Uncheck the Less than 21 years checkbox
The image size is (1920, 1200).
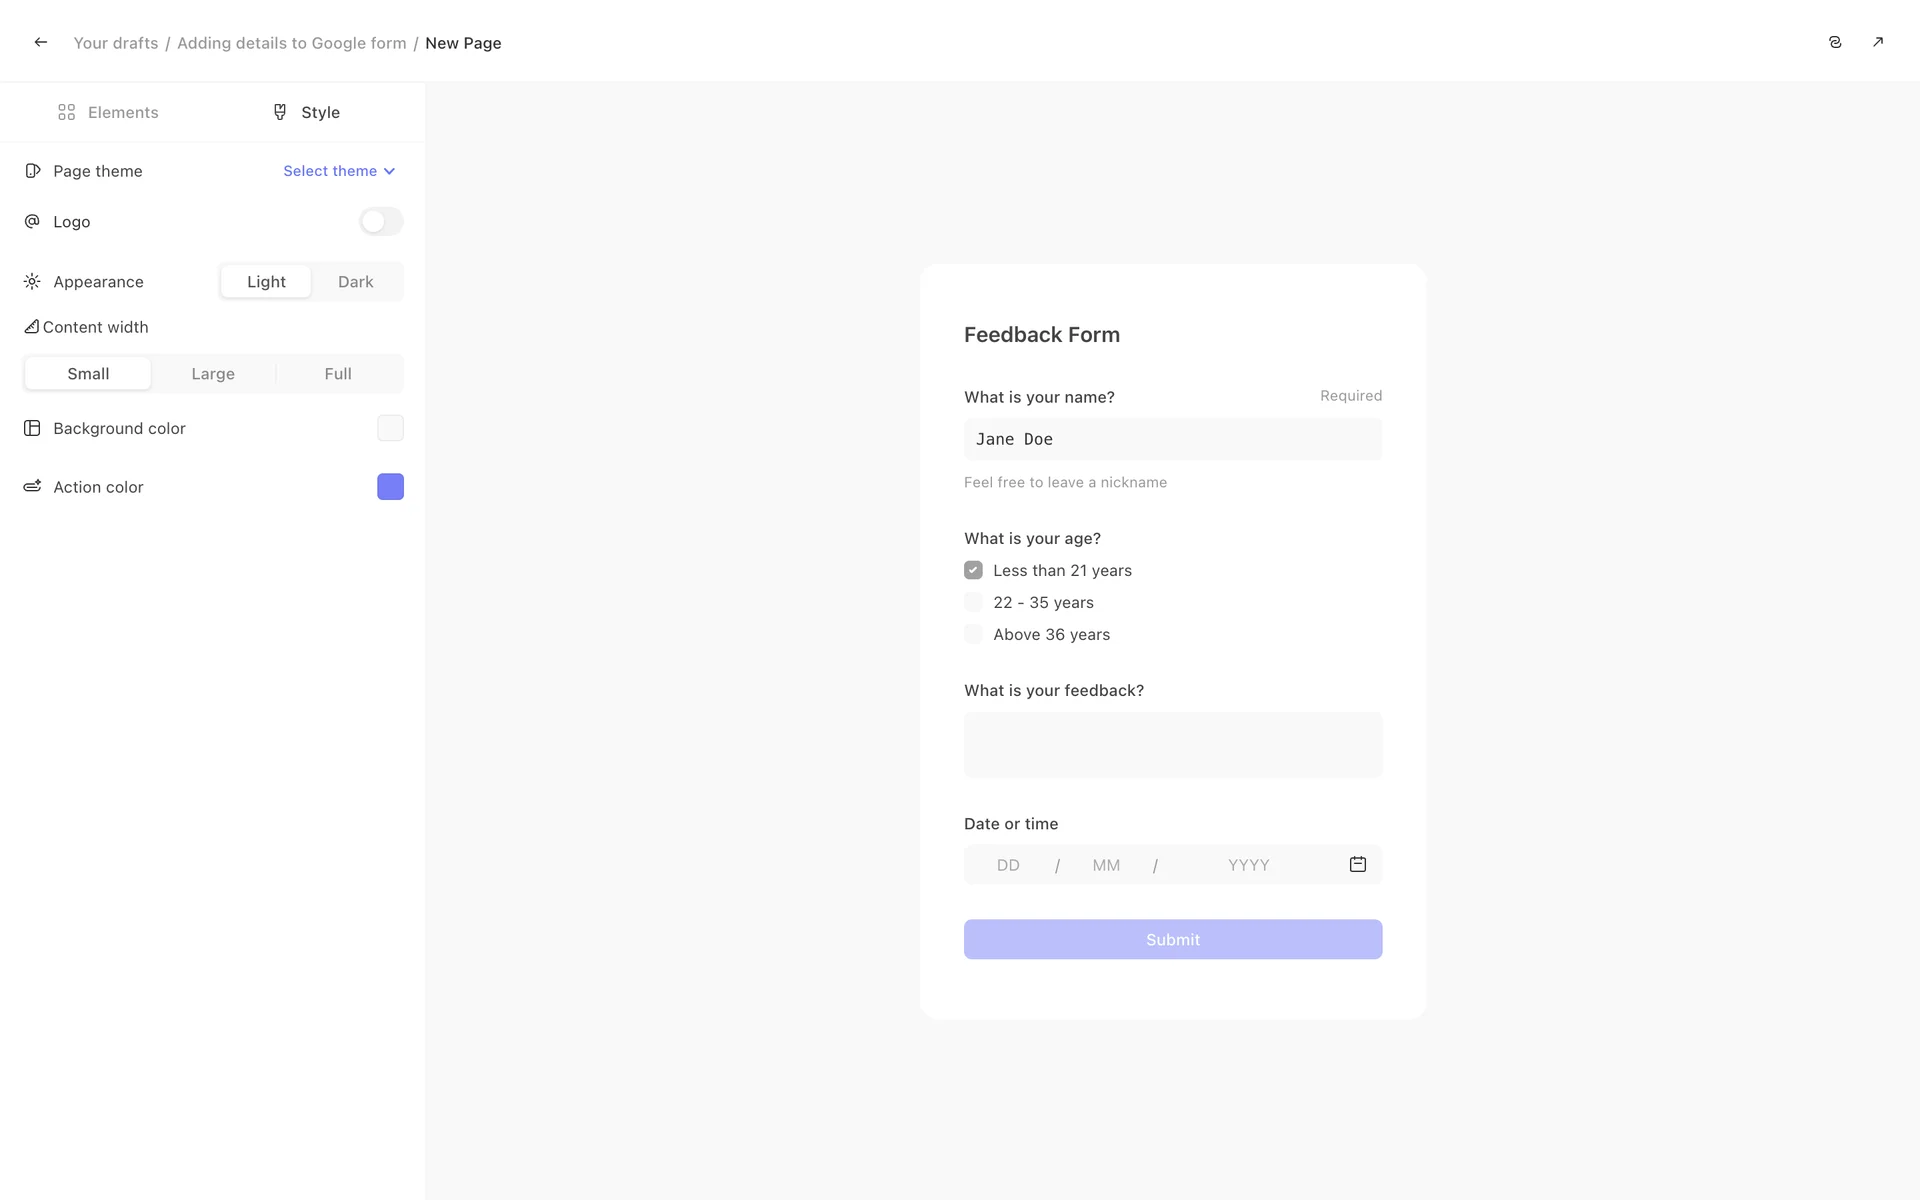(x=973, y=570)
